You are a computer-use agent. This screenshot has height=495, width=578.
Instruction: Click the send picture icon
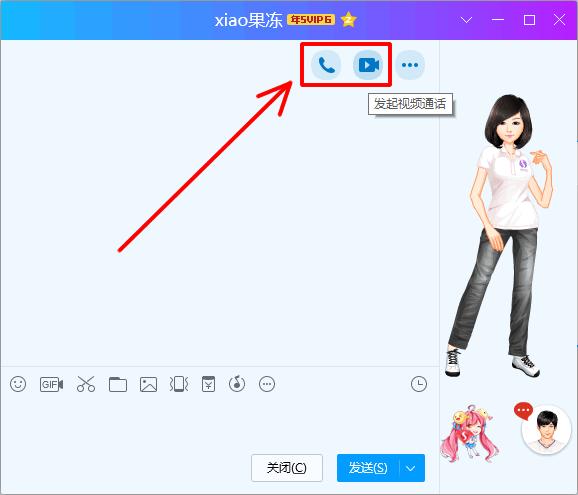click(149, 384)
